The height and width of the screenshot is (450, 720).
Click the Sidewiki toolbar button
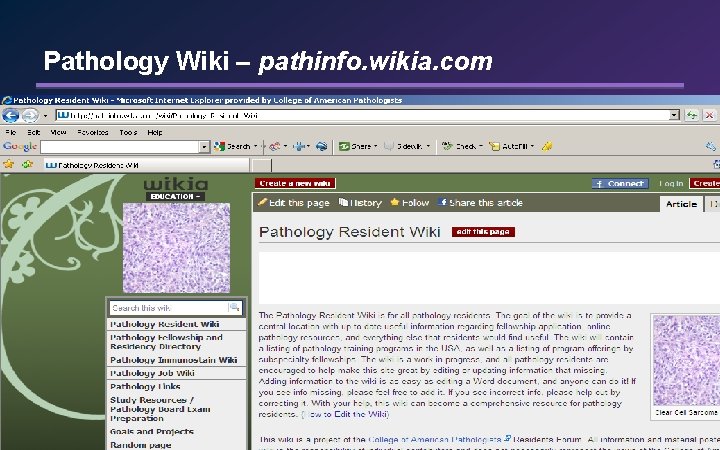pyautogui.click(x=404, y=146)
